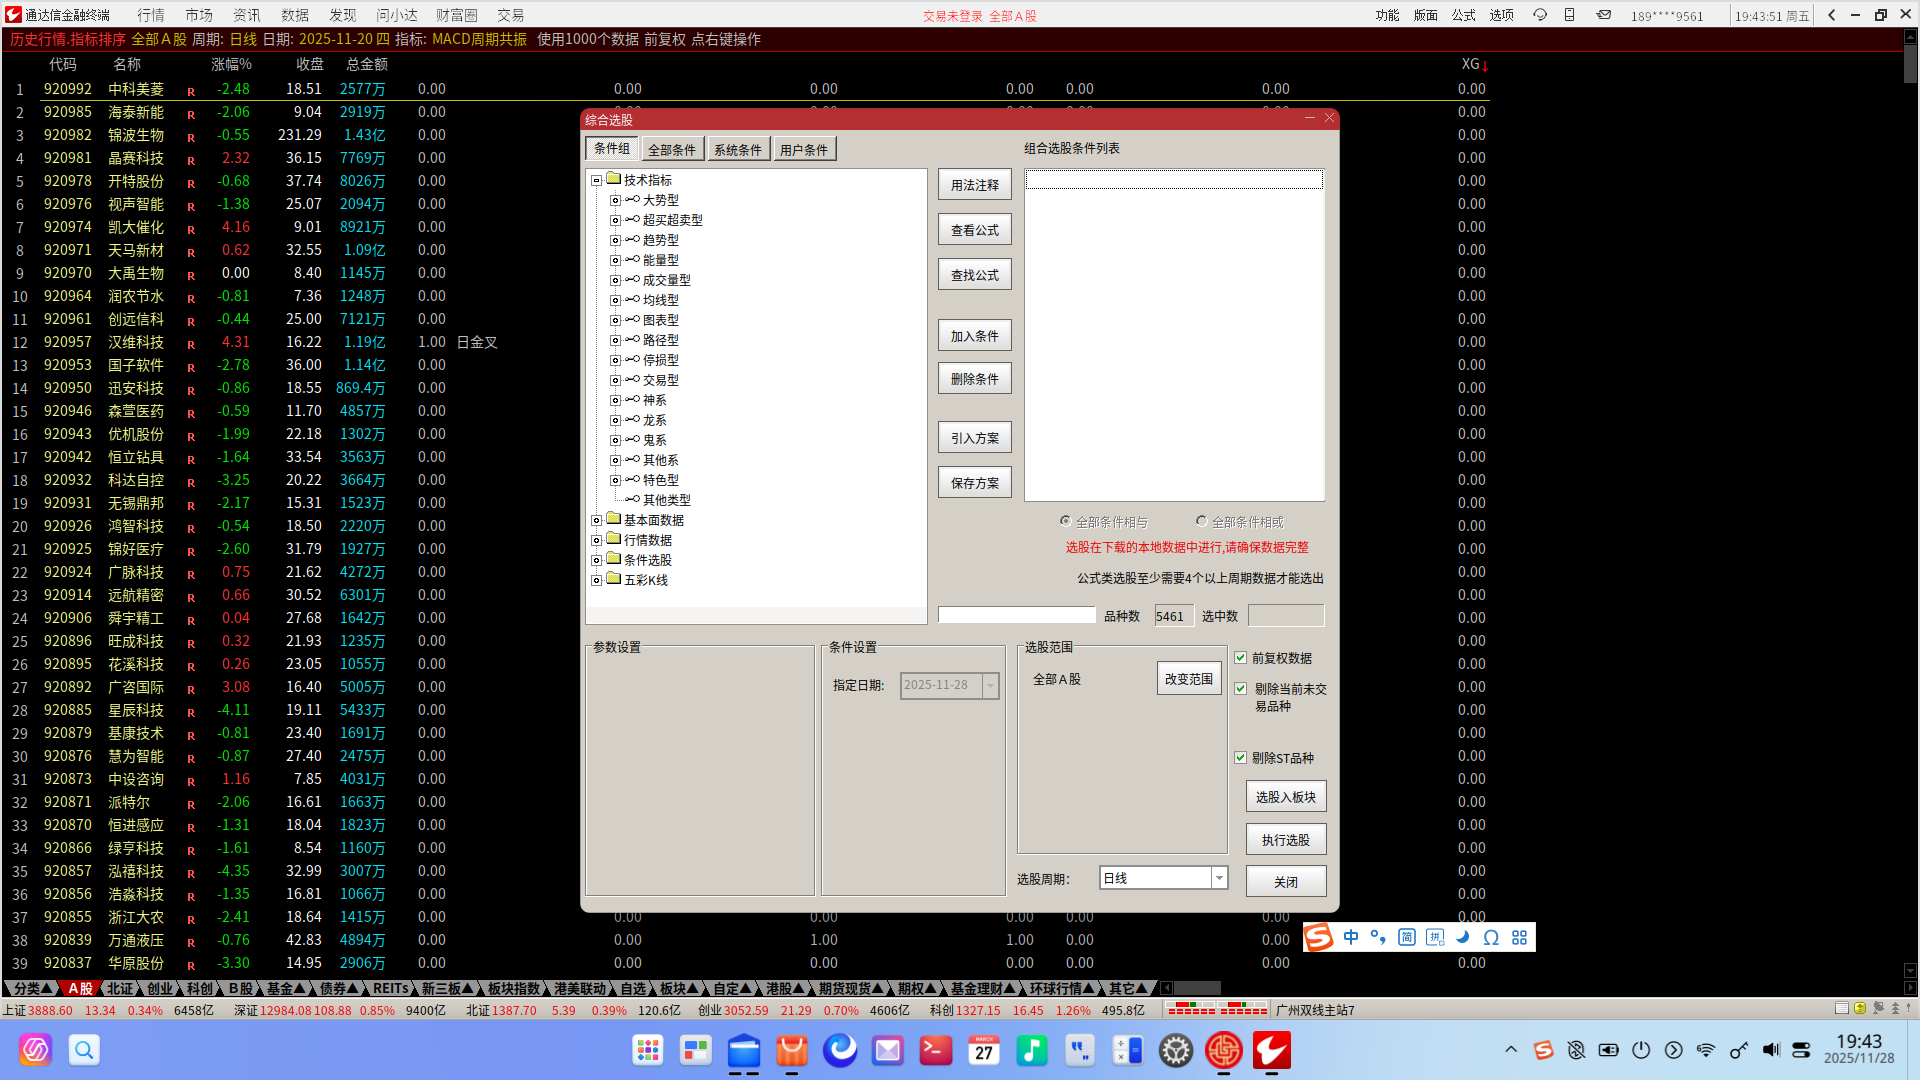Click the online service headset icon
The height and width of the screenshot is (1080, 1920).
point(1540,15)
